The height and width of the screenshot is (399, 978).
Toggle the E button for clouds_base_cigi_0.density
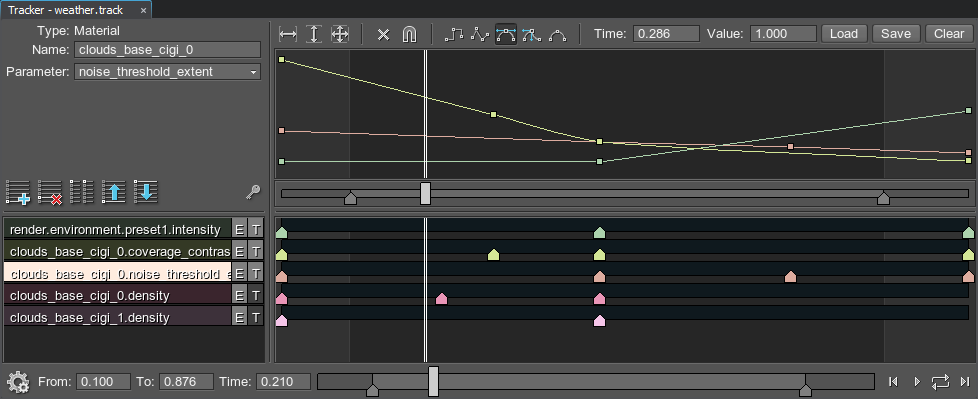pyautogui.click(x=240, y=296)
